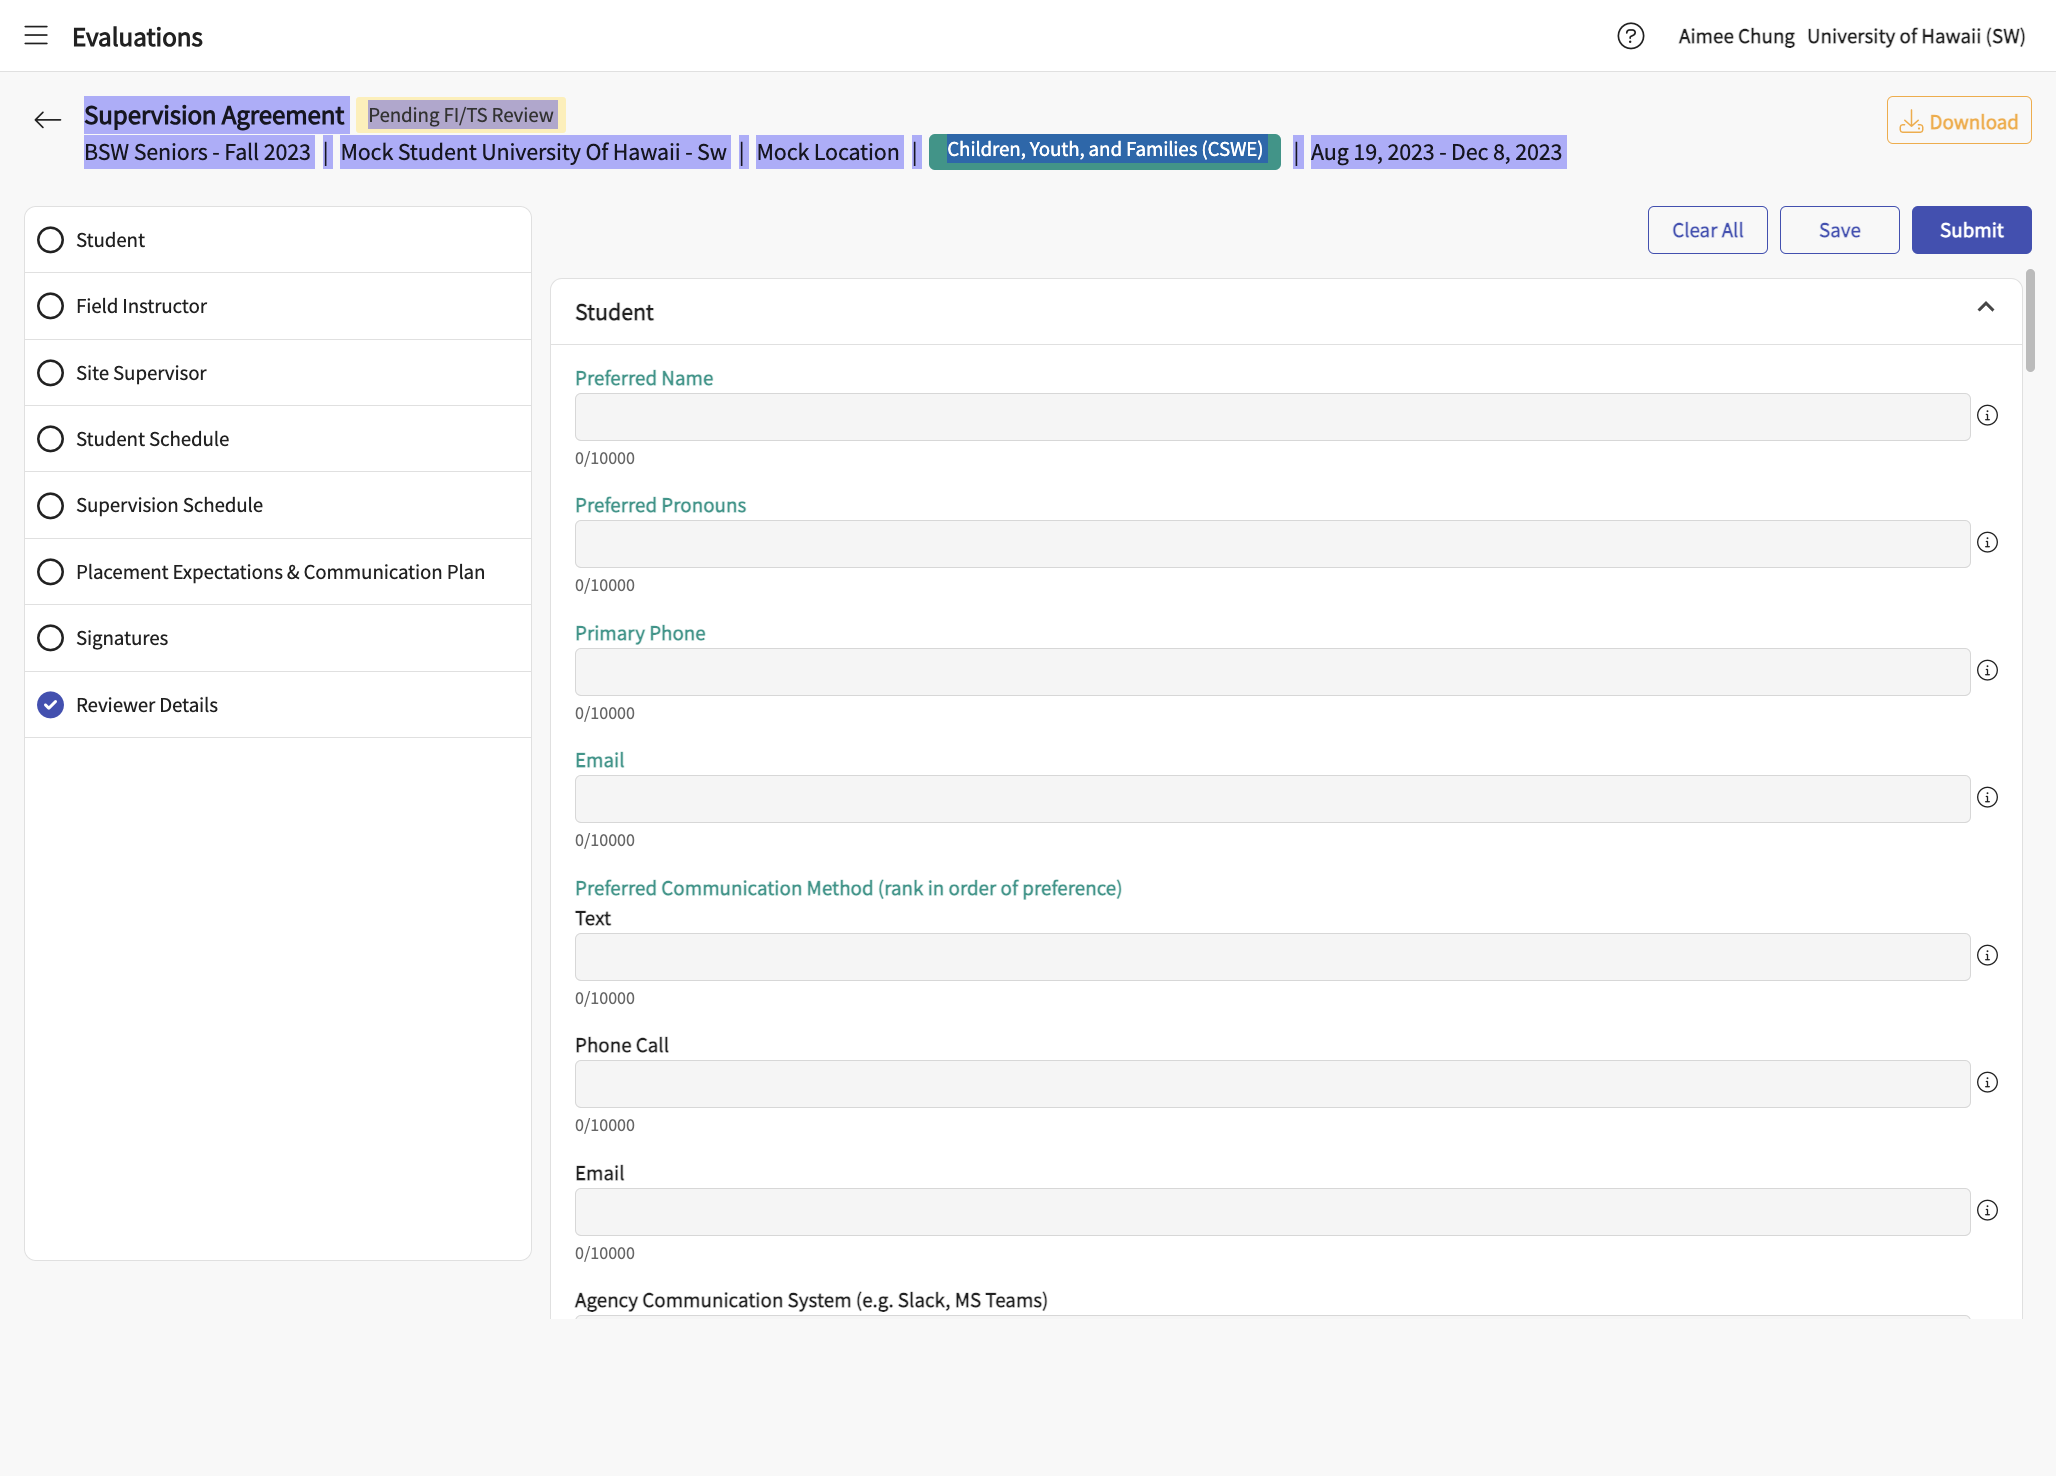Click the BSW Seniors - Fall 2023 text
2056x1476 pixels.
point(197,152)
